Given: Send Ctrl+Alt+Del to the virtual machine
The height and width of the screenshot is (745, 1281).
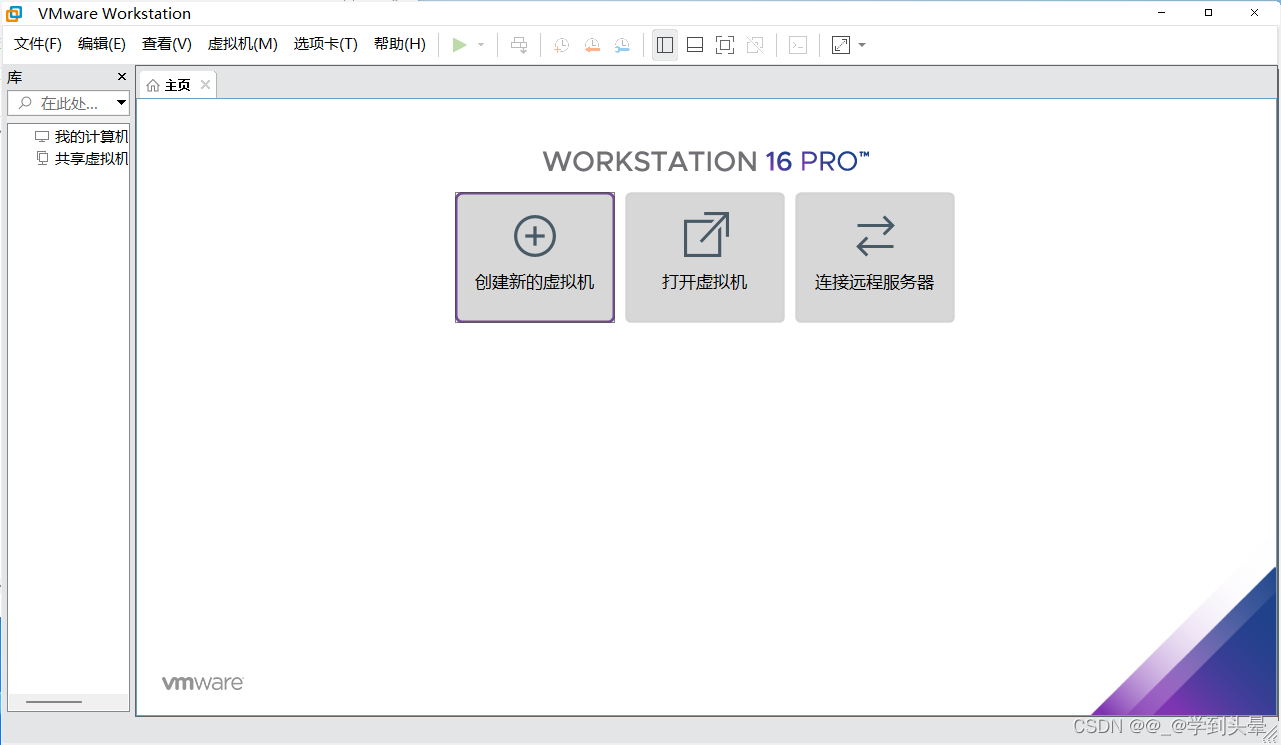Looking at the screenshot, I should pos(519,45).
